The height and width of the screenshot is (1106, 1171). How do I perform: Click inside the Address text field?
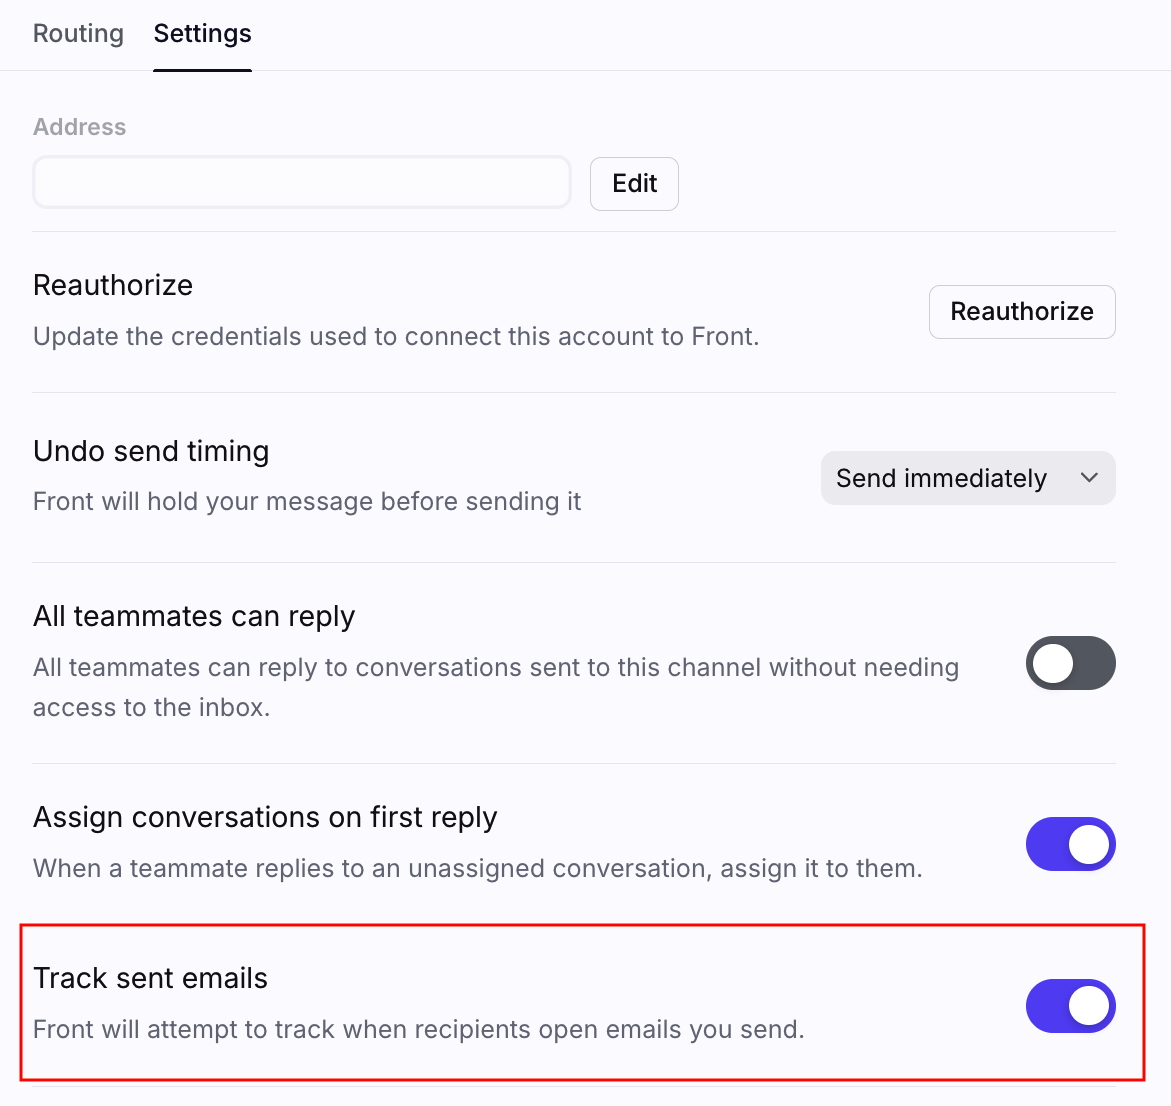click(301, 183)
